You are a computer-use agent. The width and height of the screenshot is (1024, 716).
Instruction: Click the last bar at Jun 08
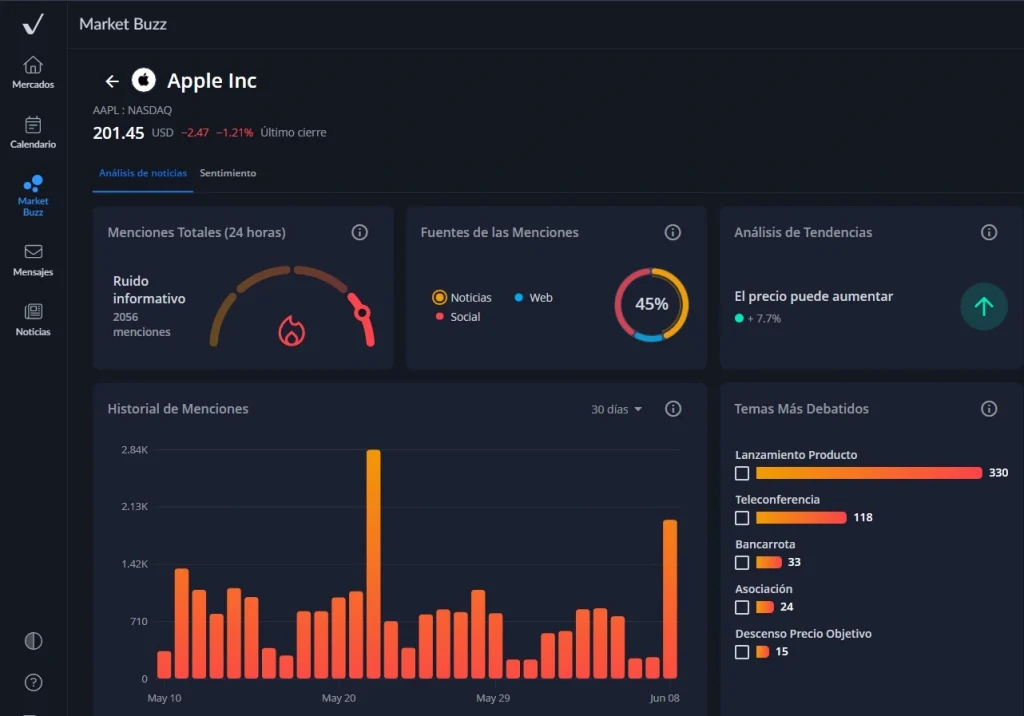click(x=670, y=599)
